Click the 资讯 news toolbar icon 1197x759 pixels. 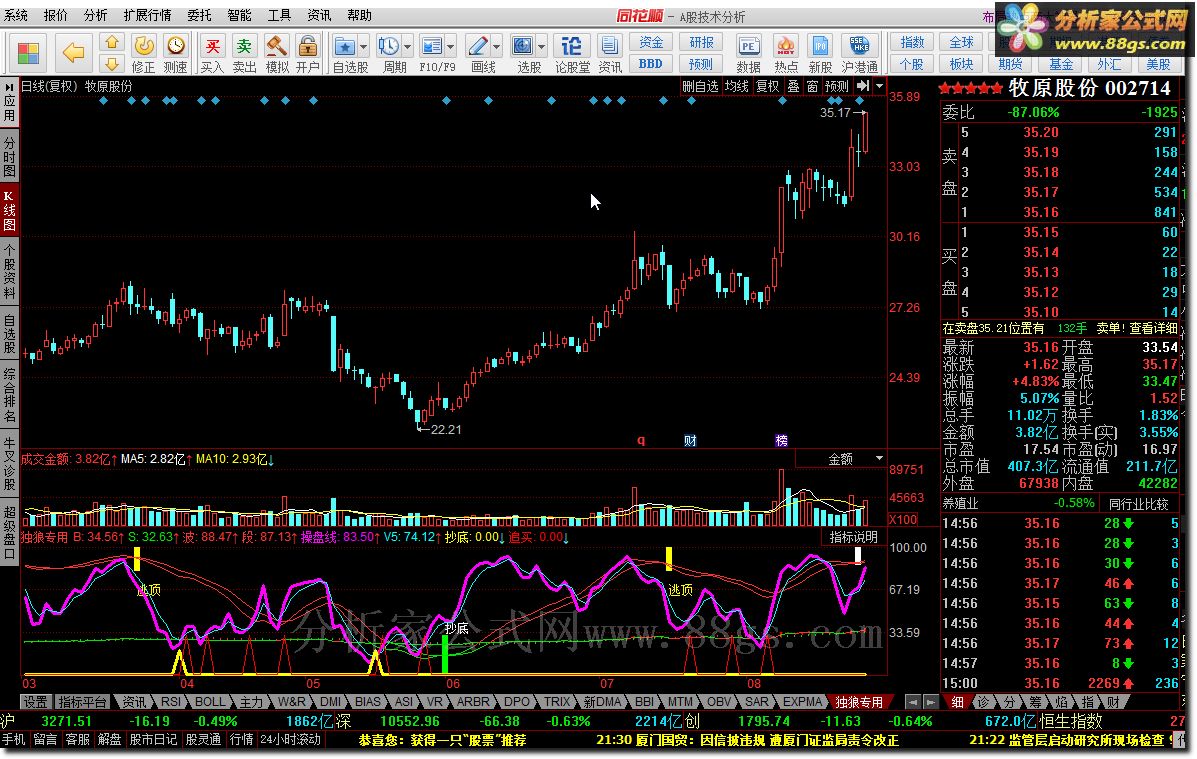[x=609, y=53]
